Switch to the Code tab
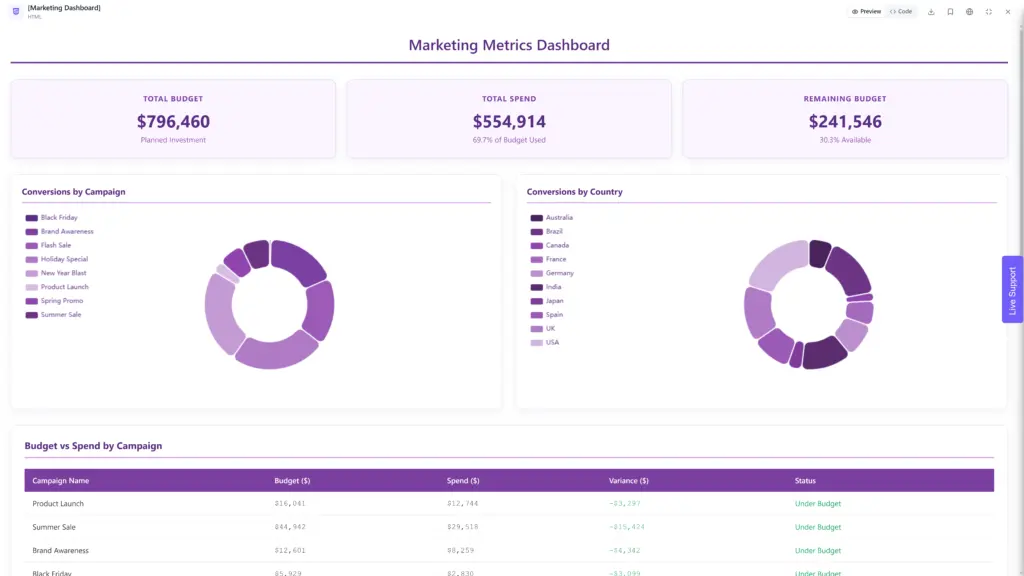The image size is (1024, 576). point(901,12)
